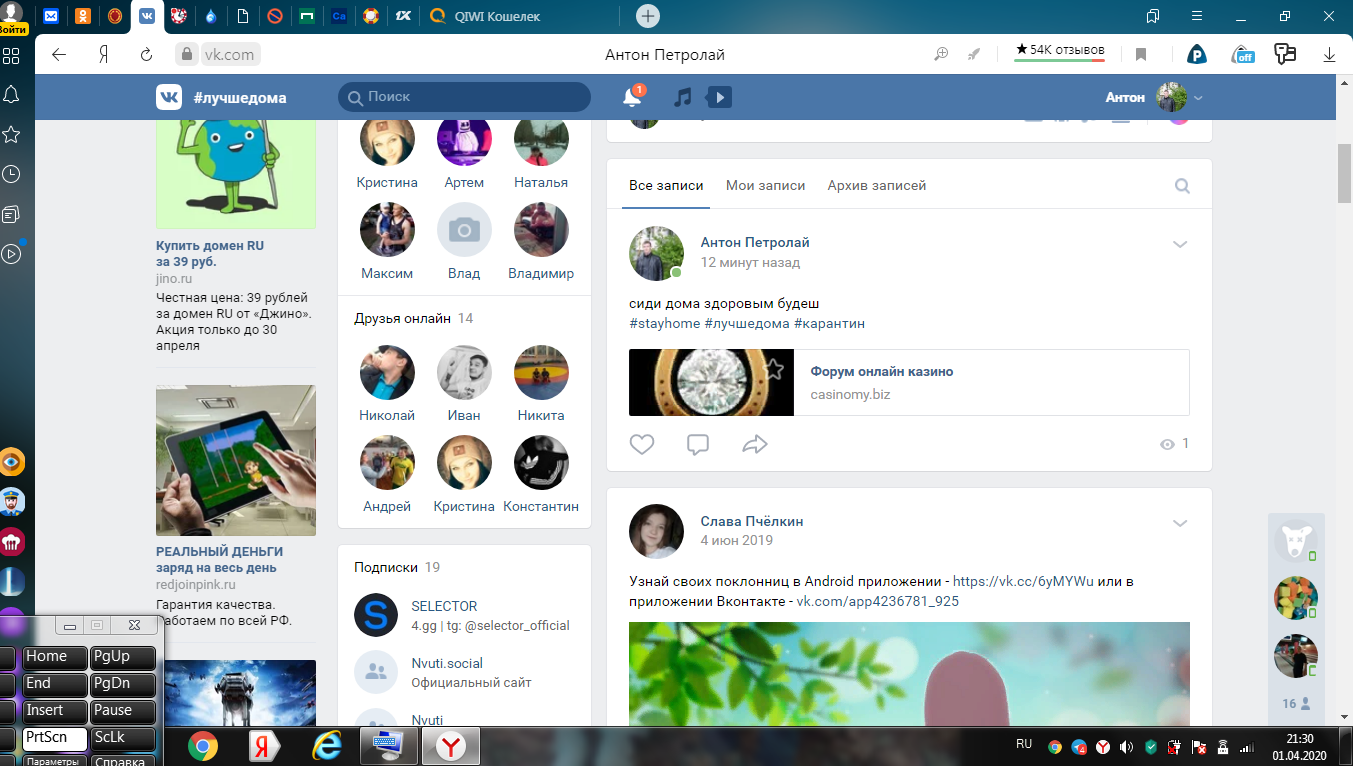Expand options chevron on Антон Петролай's post
Image resolution: width=1366 pixels, height=768 pixels.
click(x=1180, y=244)
